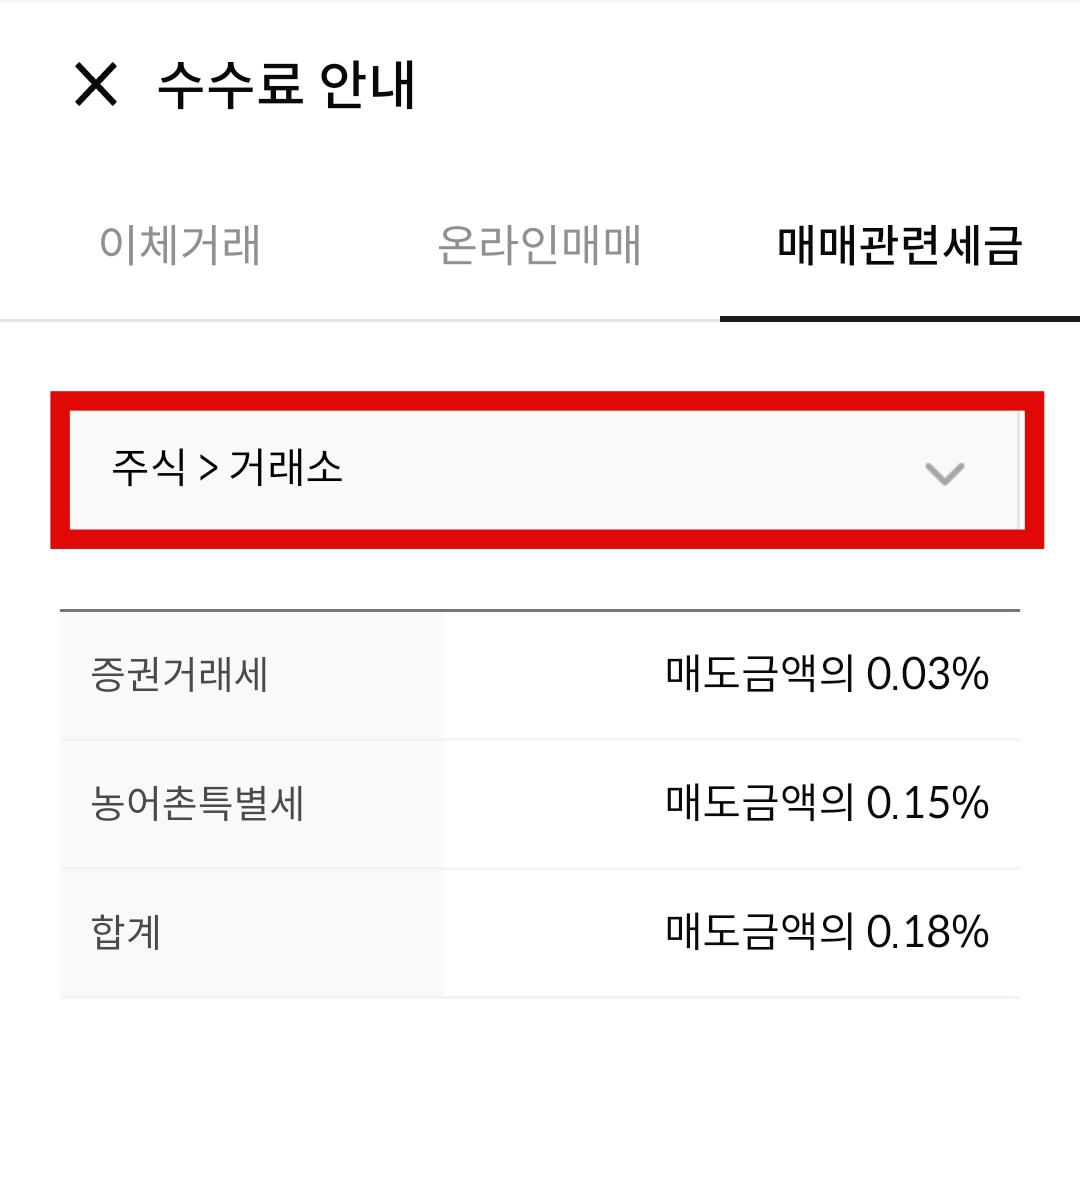Tap the active 매매관련세금 tab label
This screenshot has height=1200, width=1080.
coord(899,247)
